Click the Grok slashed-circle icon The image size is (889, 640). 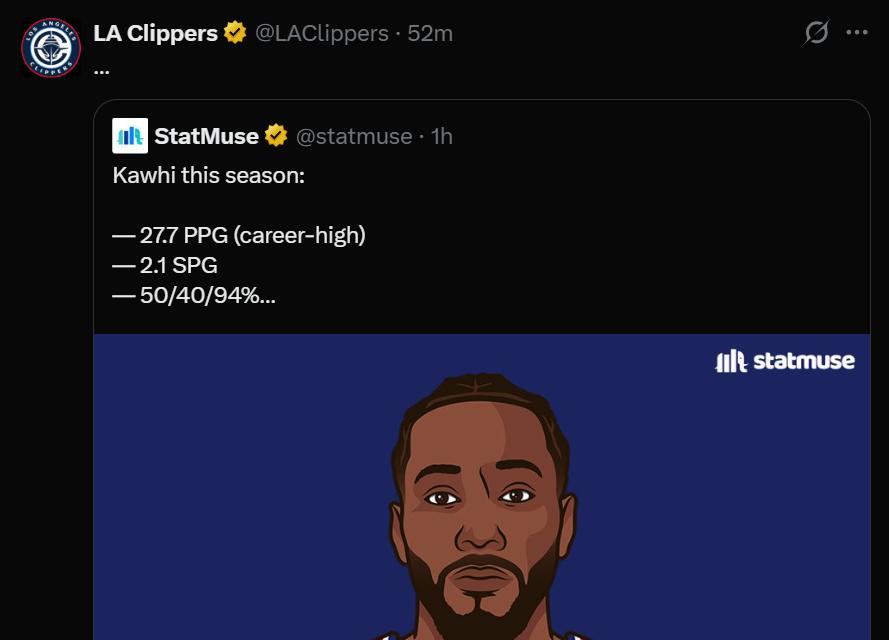(x=816, y=33)
